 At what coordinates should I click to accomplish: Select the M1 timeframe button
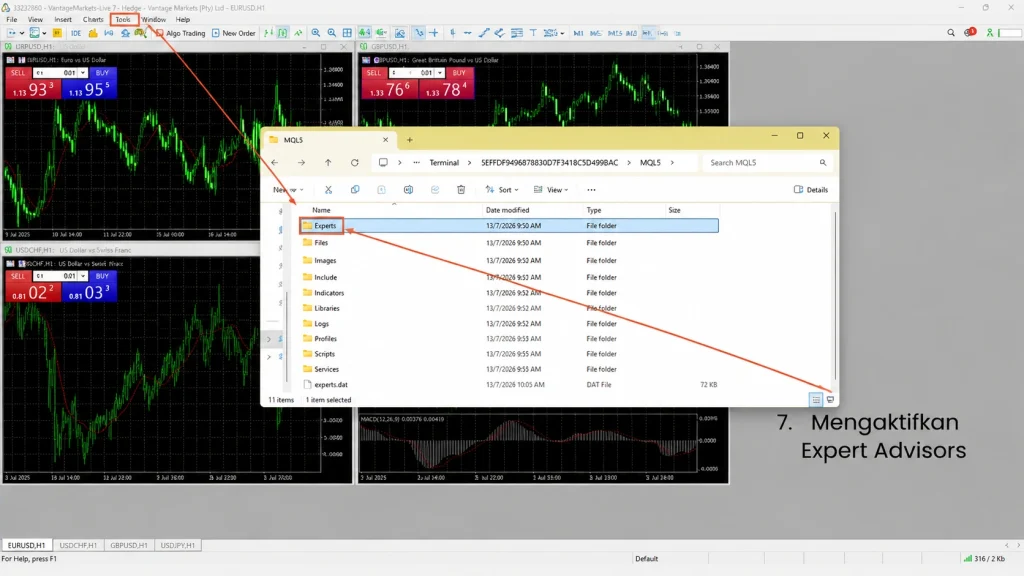coord(578,33)
